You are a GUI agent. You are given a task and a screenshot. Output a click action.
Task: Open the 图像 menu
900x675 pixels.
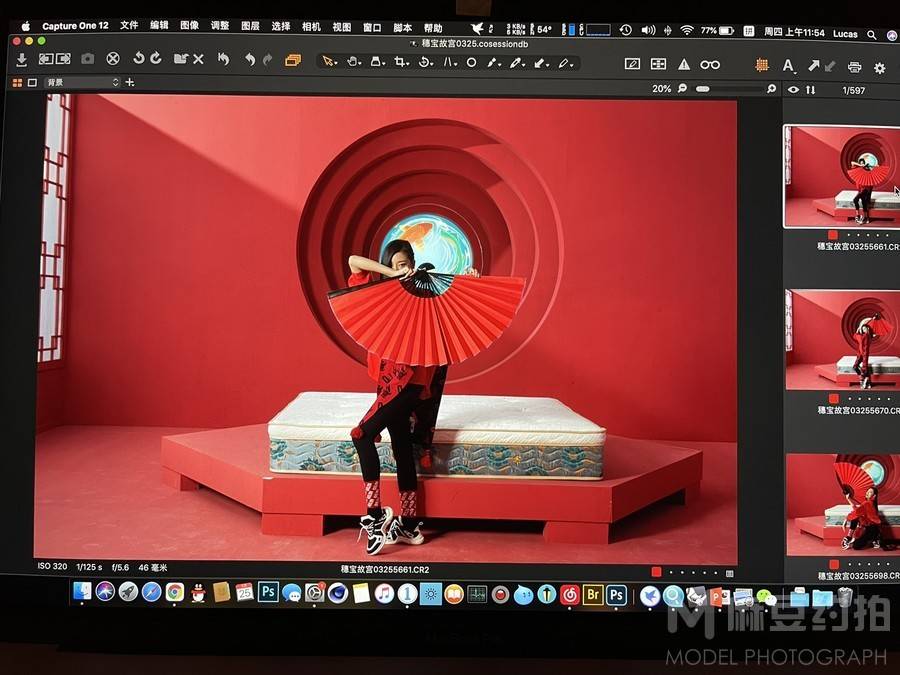point(189,25)
